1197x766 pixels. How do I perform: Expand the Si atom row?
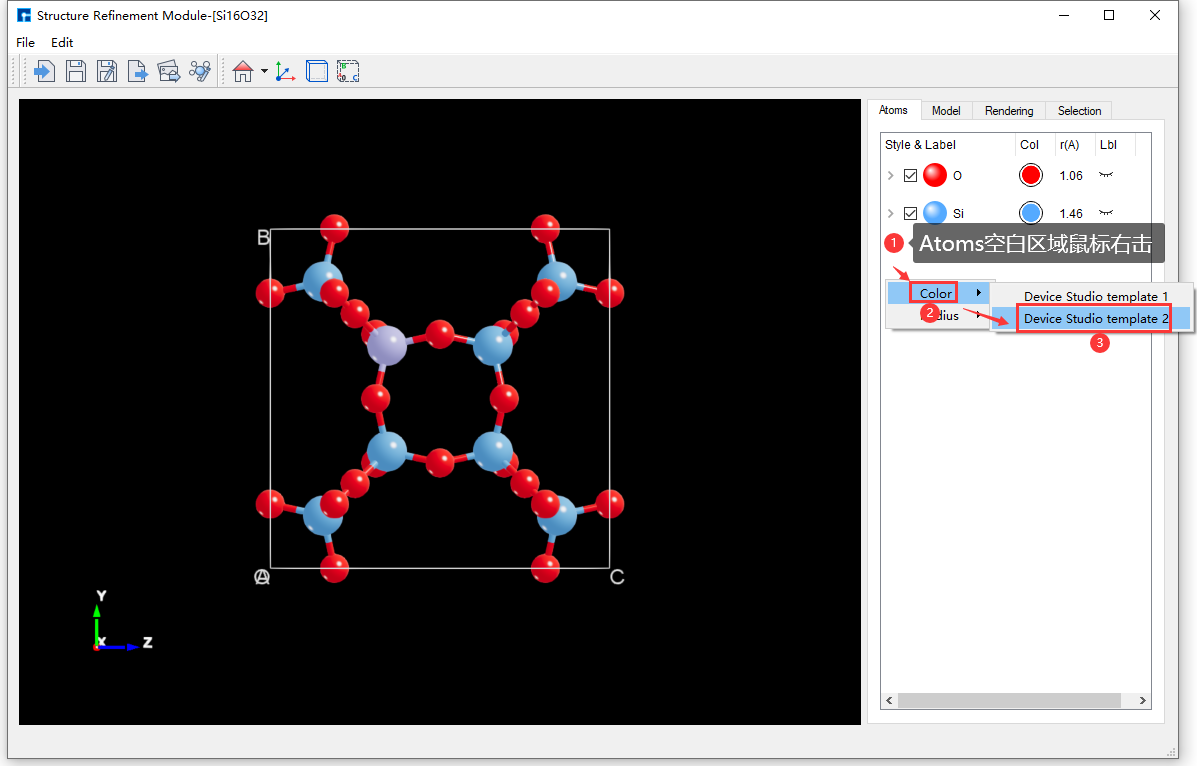pyautogui.click(x=890, y=213)
